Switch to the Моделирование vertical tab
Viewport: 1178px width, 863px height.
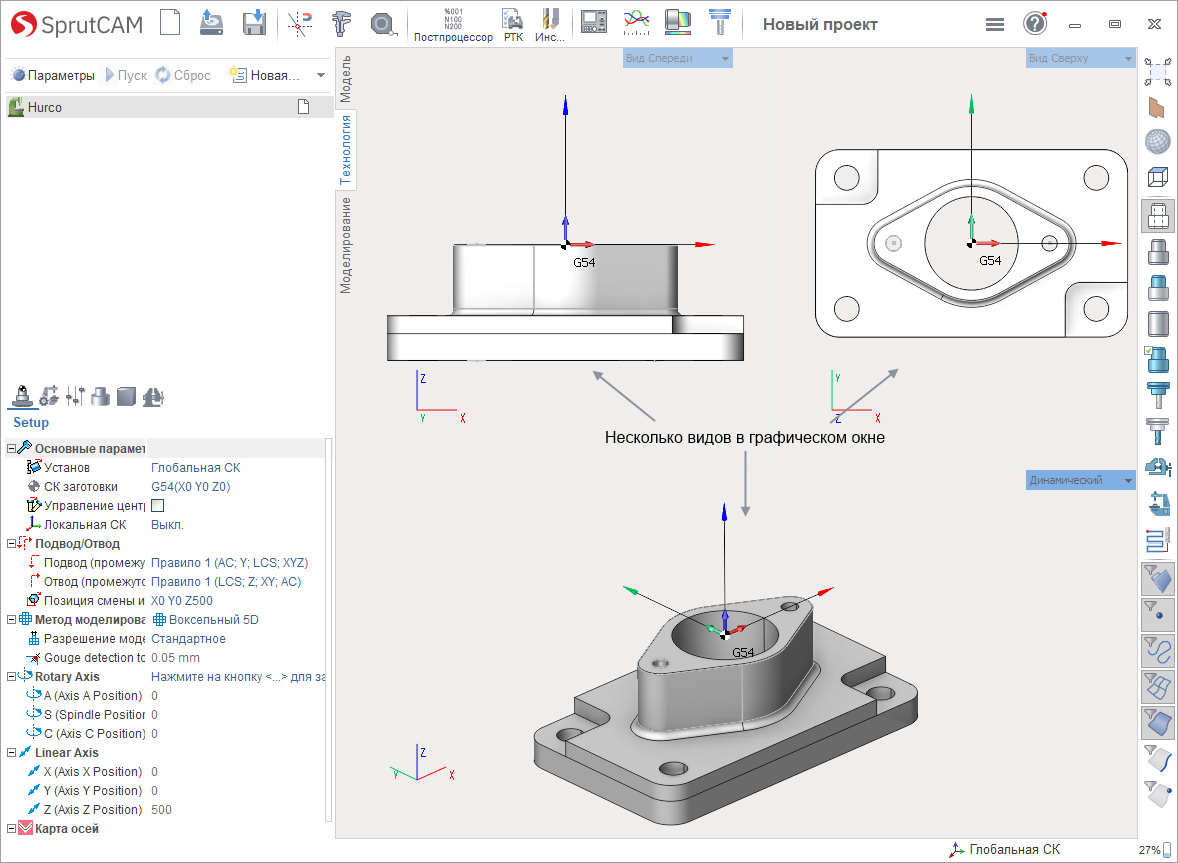click(x=346, y=245)
